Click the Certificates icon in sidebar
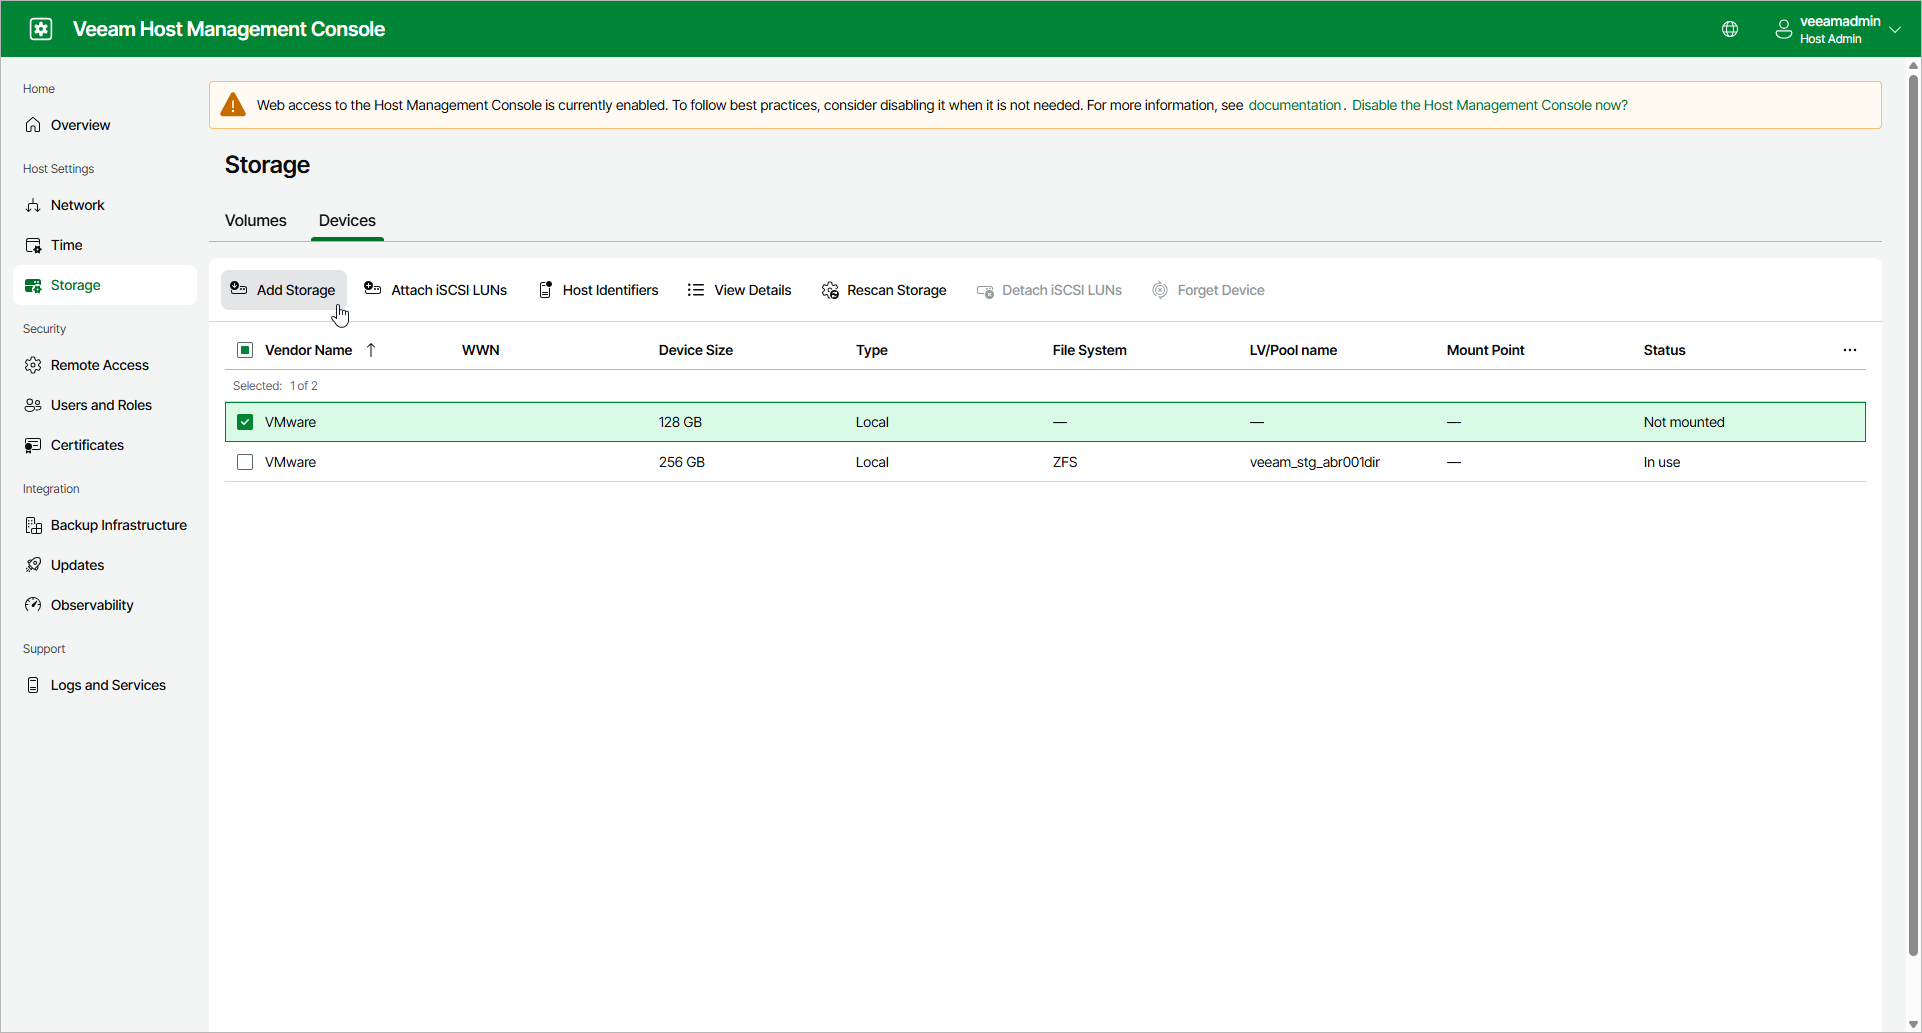The width and height of the screenshot is (1922, 1033). click(x=33, y=445)
